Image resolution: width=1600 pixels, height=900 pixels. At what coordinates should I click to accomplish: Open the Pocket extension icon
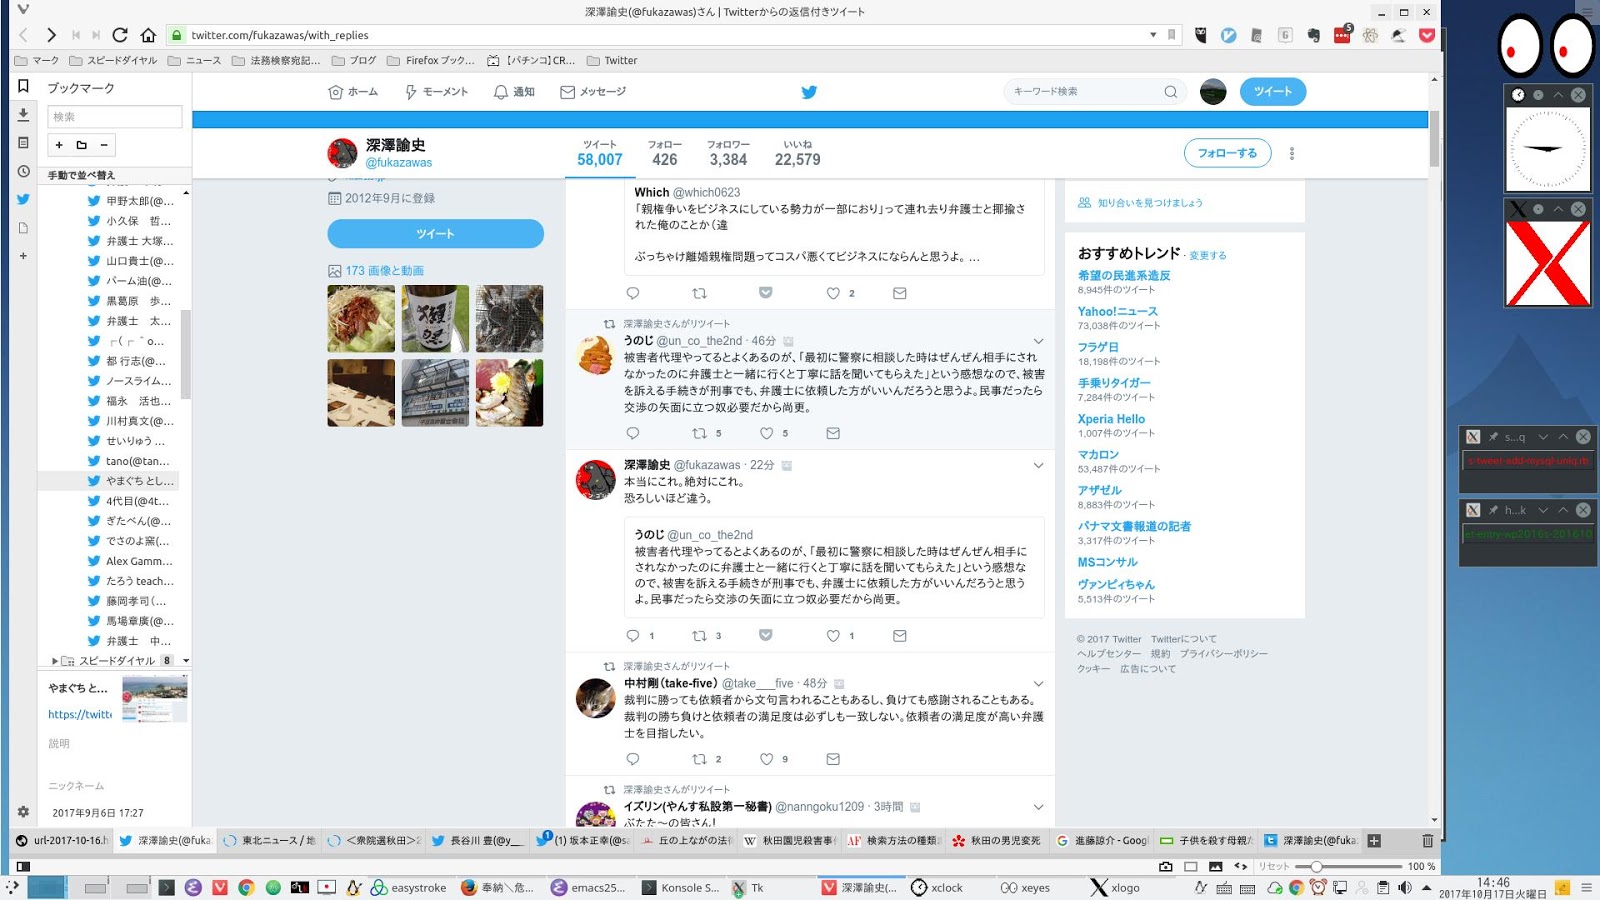click(x=1427, y=35)
